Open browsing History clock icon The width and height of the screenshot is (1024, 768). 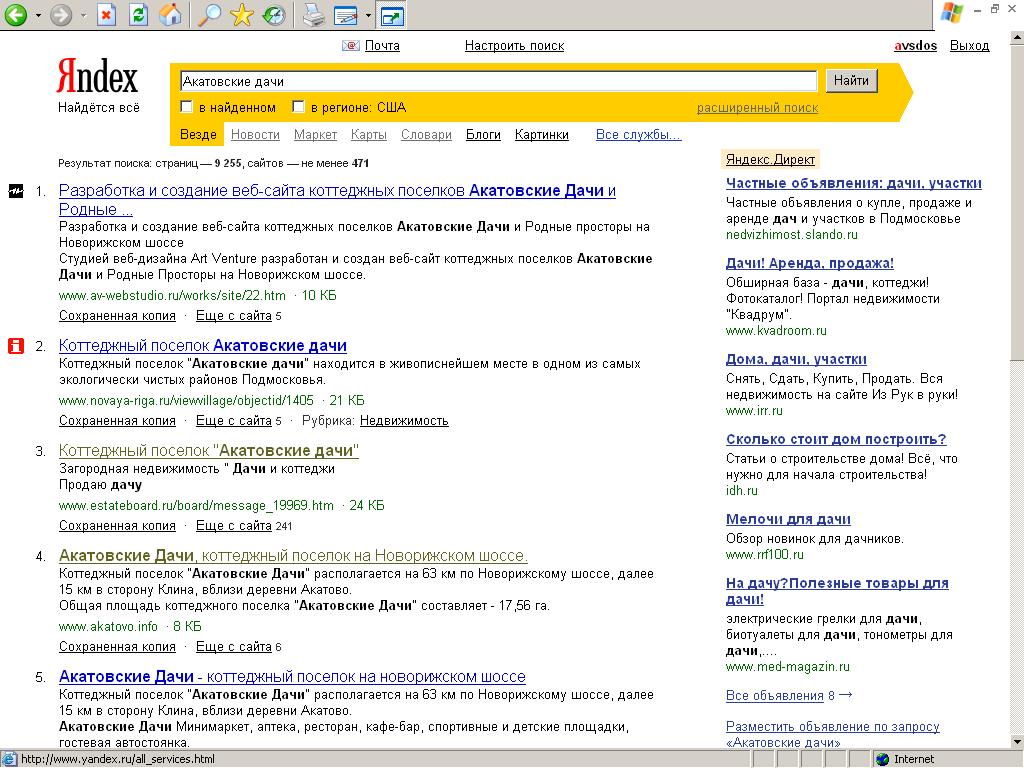(x=273, y=15)
